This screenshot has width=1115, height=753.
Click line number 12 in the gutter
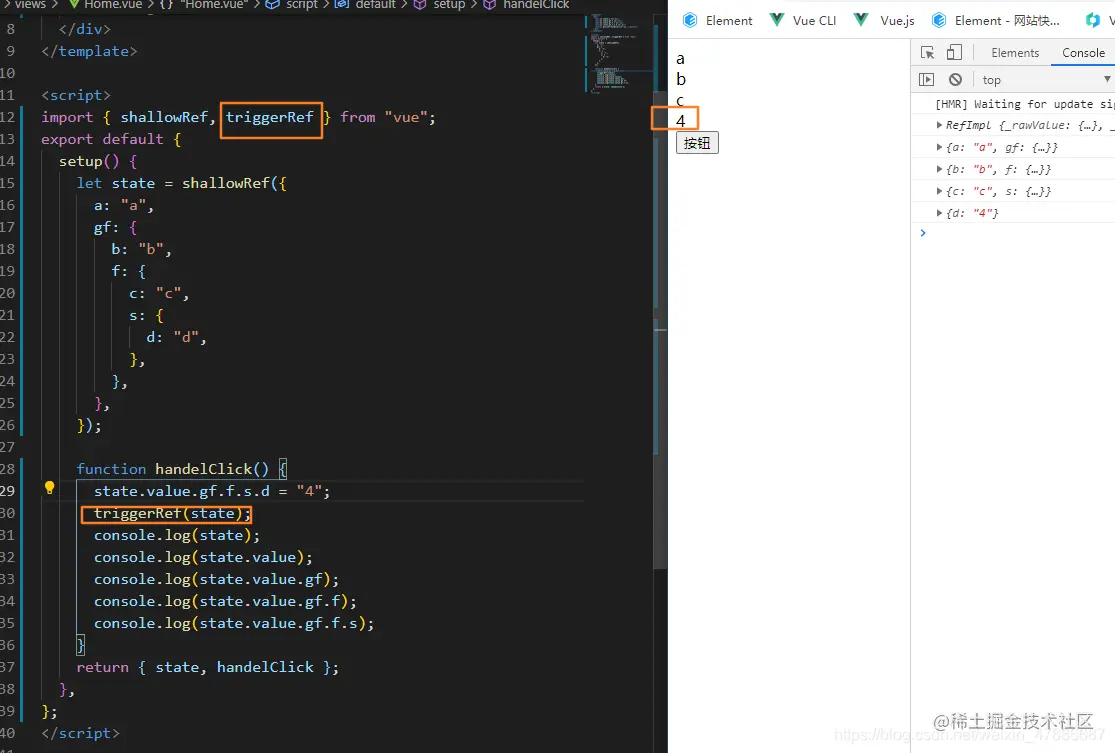click(7, 117)
